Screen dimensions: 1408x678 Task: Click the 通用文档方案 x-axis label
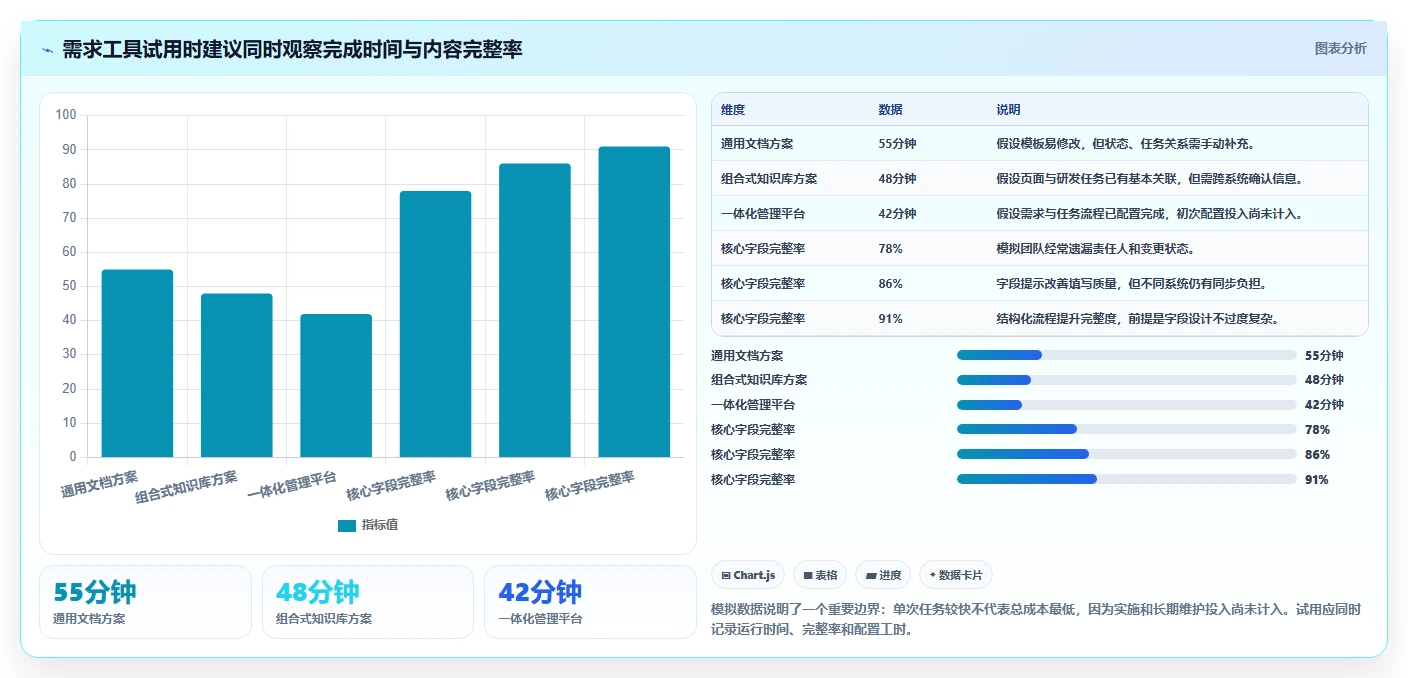[99, 483]
